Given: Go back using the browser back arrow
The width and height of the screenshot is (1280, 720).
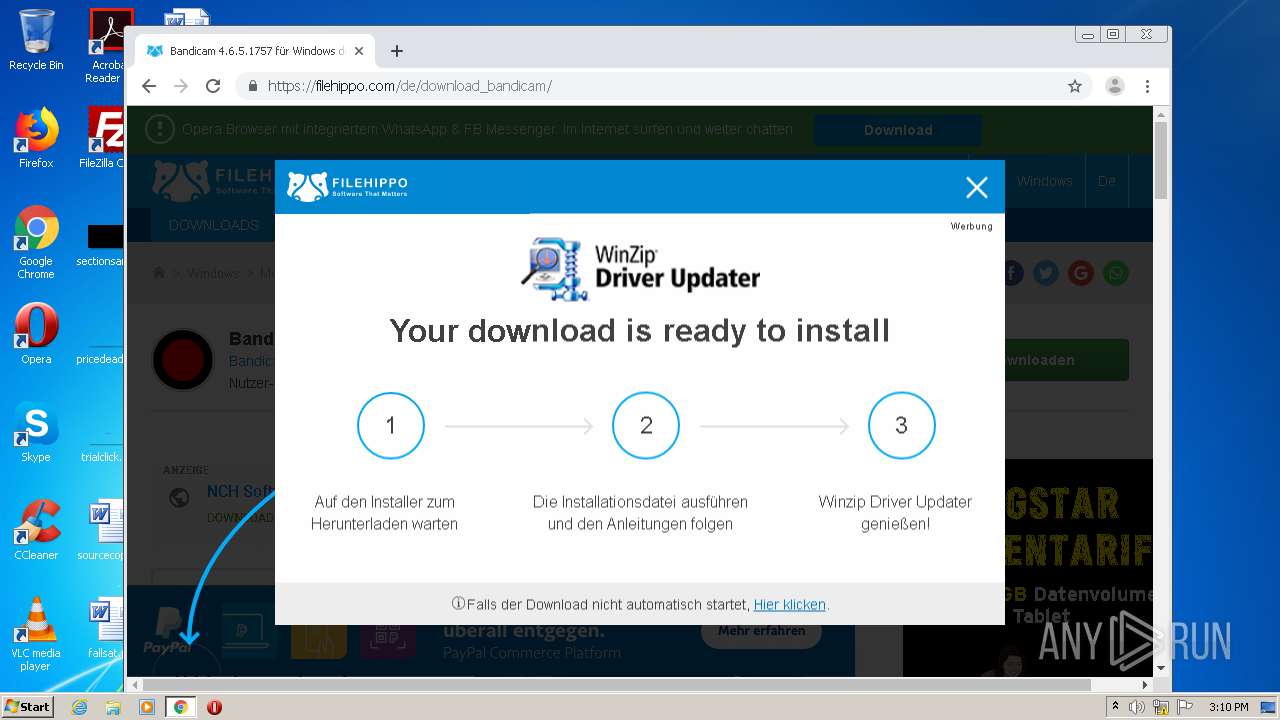Looking at the screenshot, I should pyautogui.click(x=149, y=86).
